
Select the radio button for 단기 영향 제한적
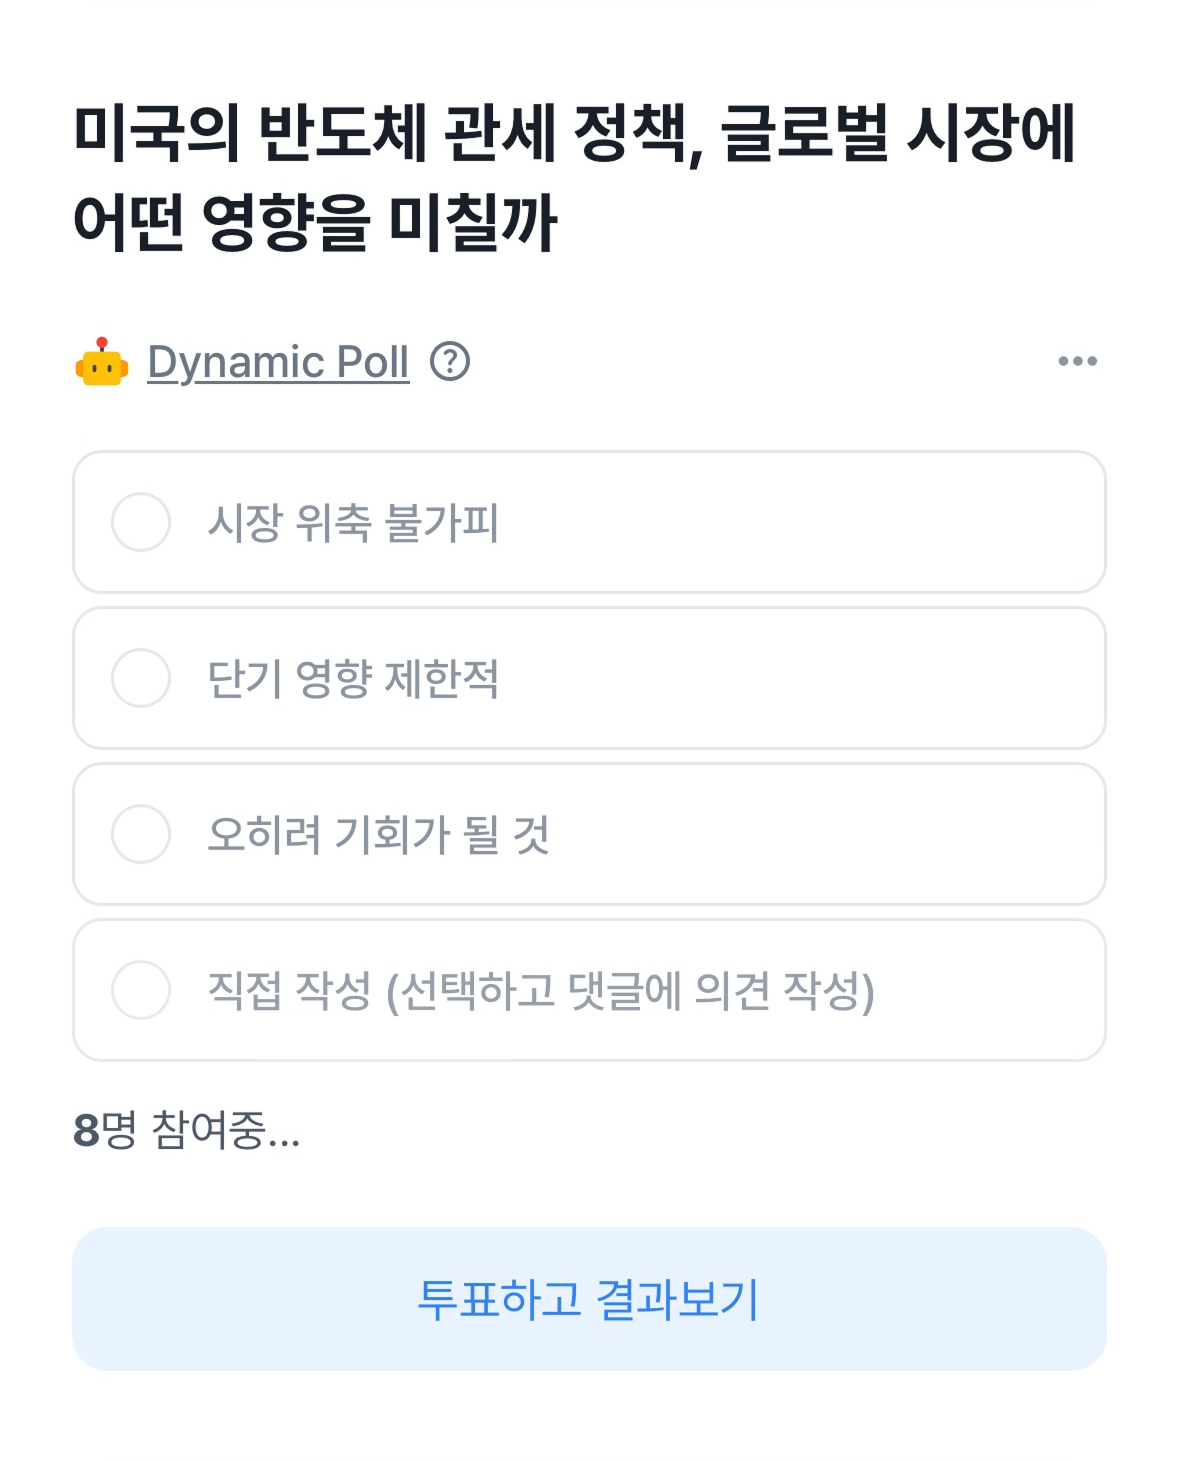click(141, 678)
